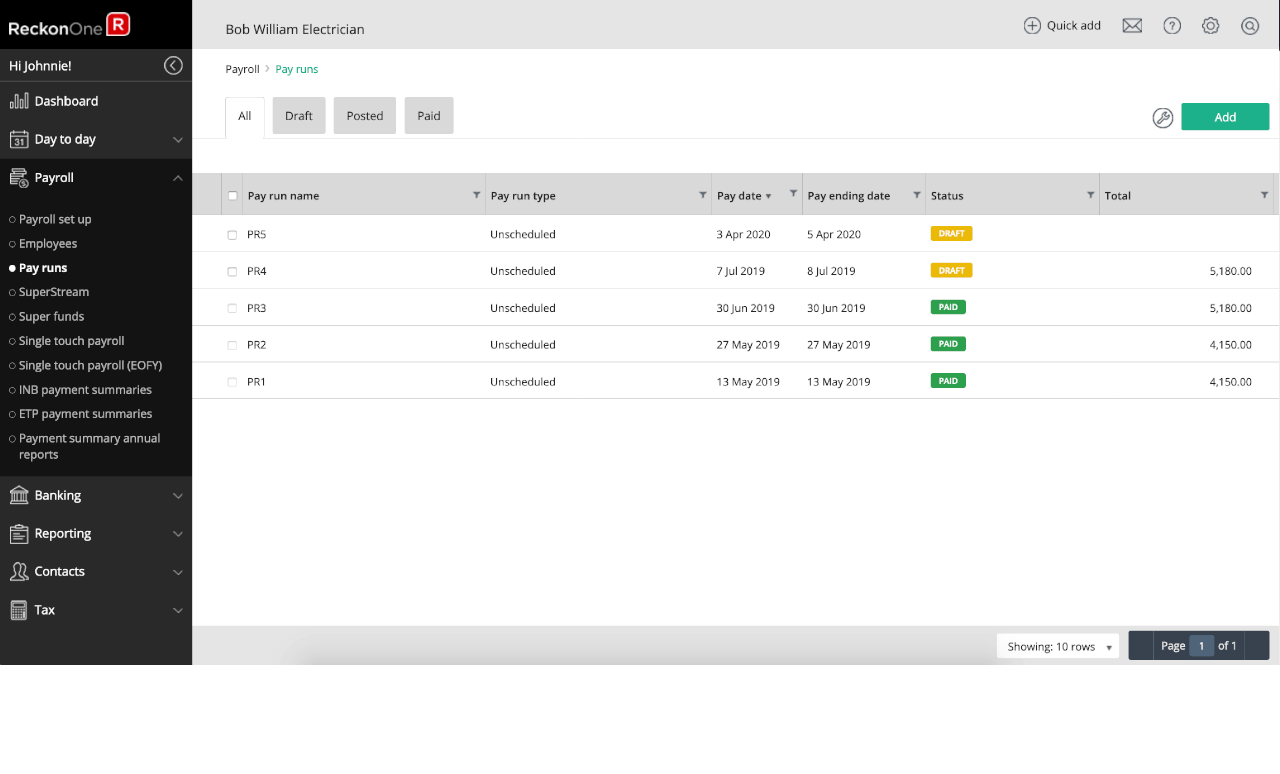Screen dimensions: 1280x774
Task: Switch to the Draft tab
Action: click(299, 116)
